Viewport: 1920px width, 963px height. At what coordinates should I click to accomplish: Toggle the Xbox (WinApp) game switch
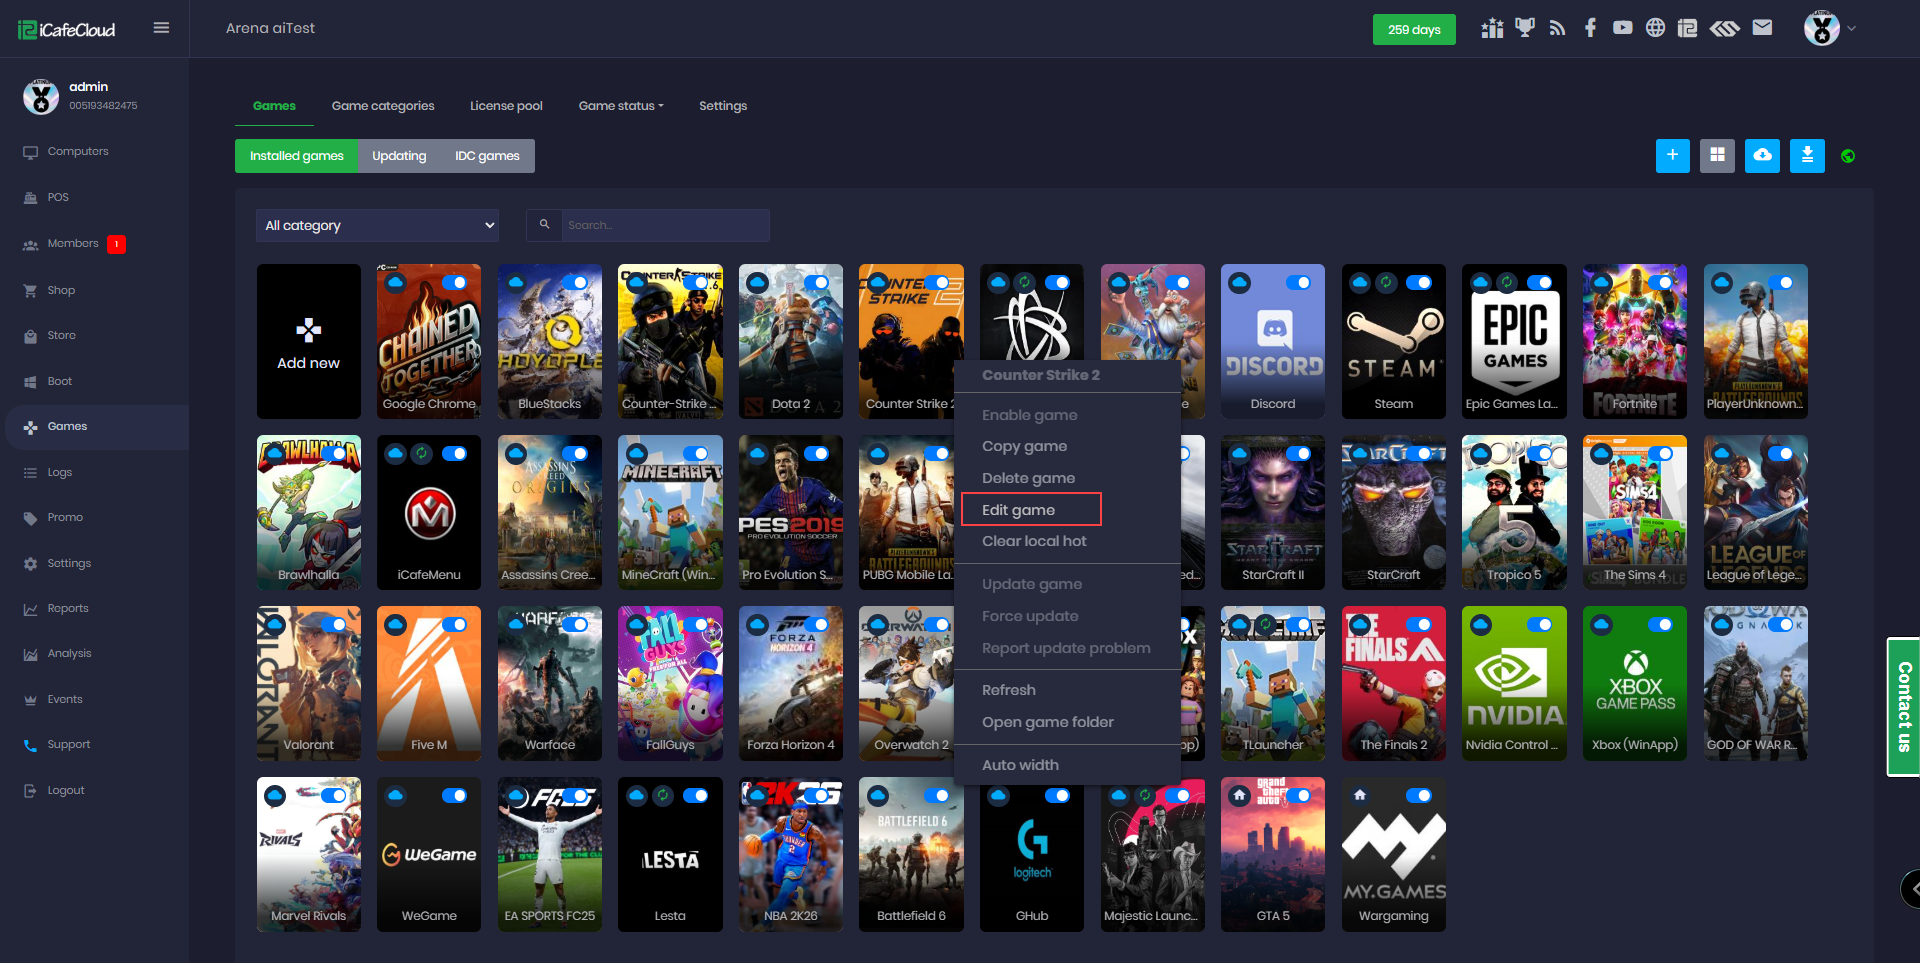(x=1660, y=625)
